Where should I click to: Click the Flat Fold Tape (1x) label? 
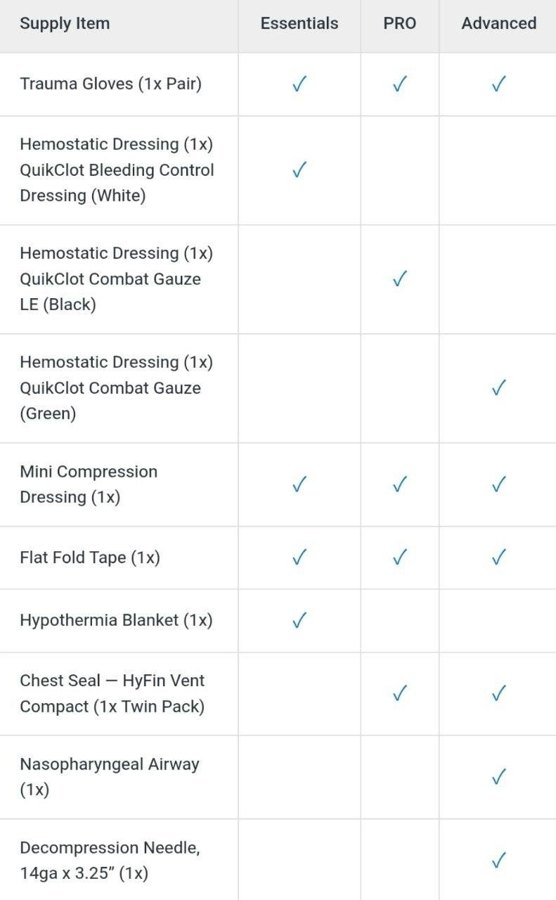90,557
